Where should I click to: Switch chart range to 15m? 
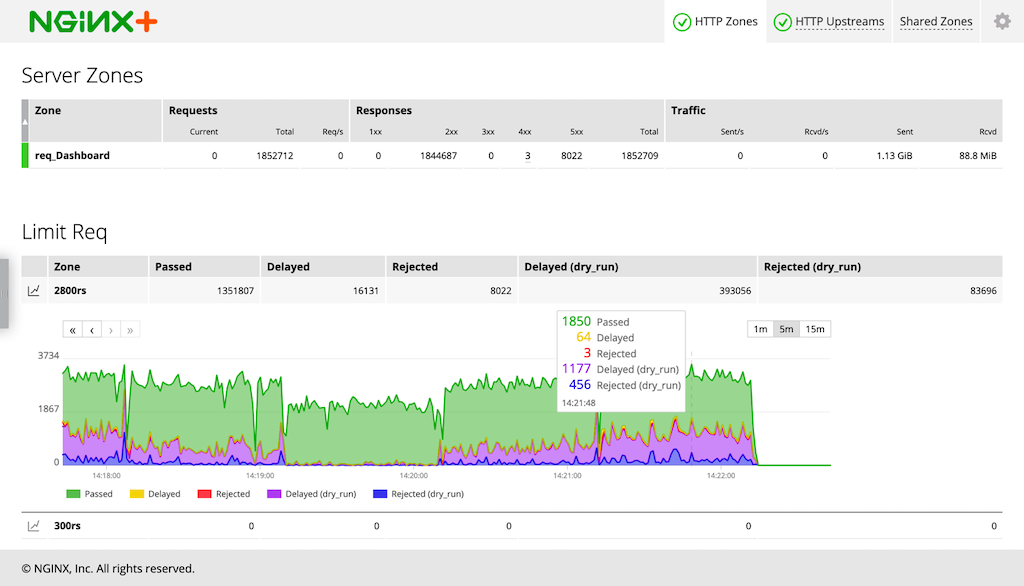coord(815,329)
